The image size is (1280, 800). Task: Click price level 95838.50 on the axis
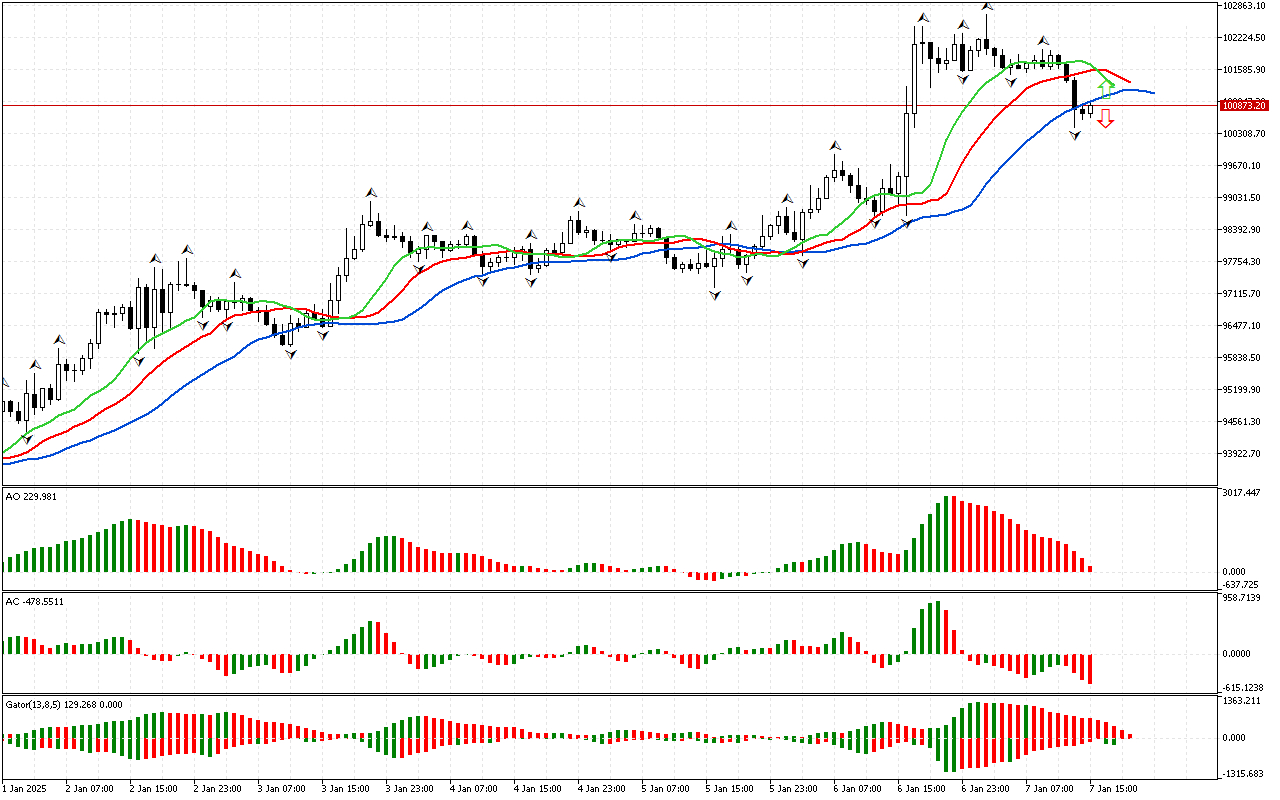[1243, 358]
